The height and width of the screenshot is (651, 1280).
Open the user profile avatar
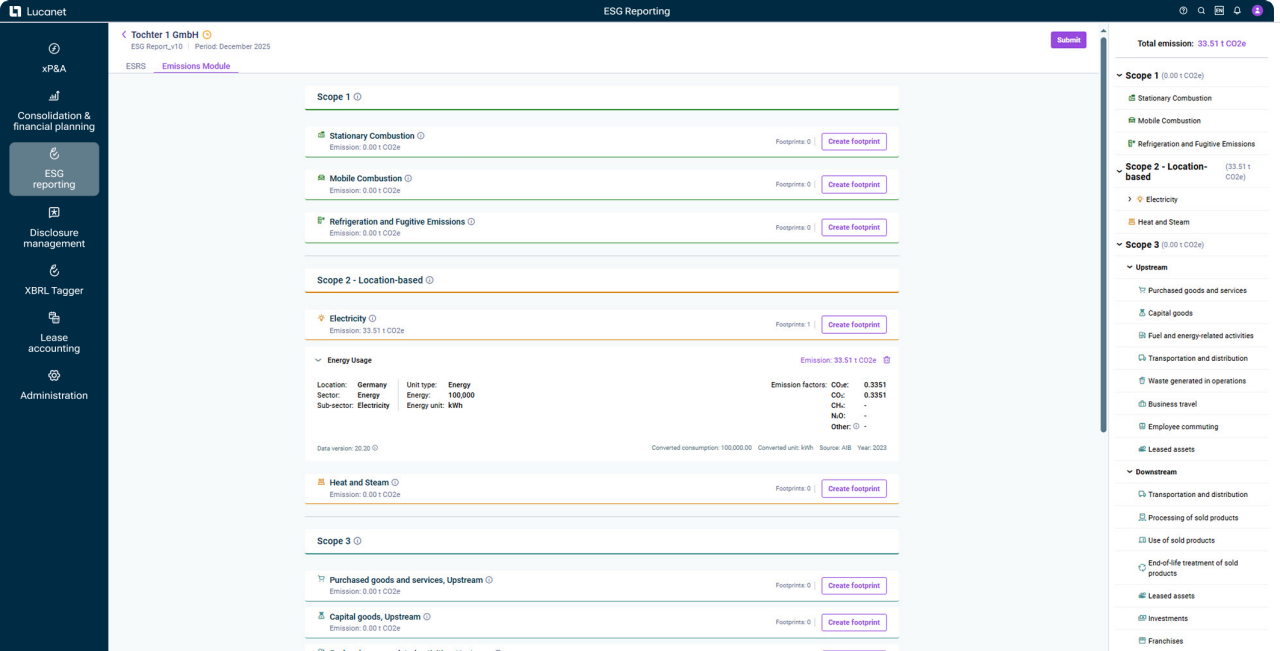[1257, 11]
